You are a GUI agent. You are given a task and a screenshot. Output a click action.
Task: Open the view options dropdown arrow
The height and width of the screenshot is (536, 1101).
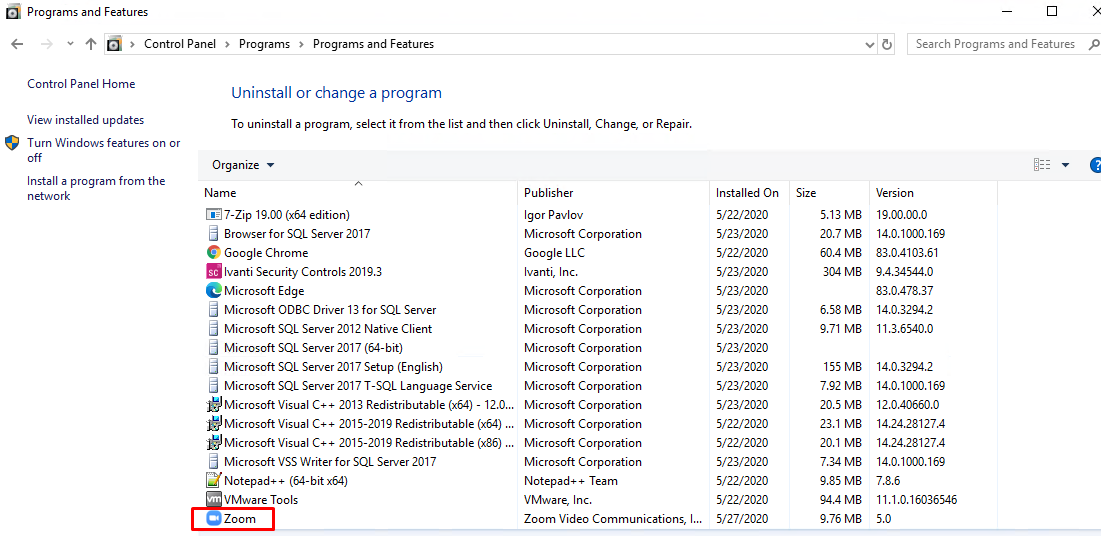point(1065,165)
